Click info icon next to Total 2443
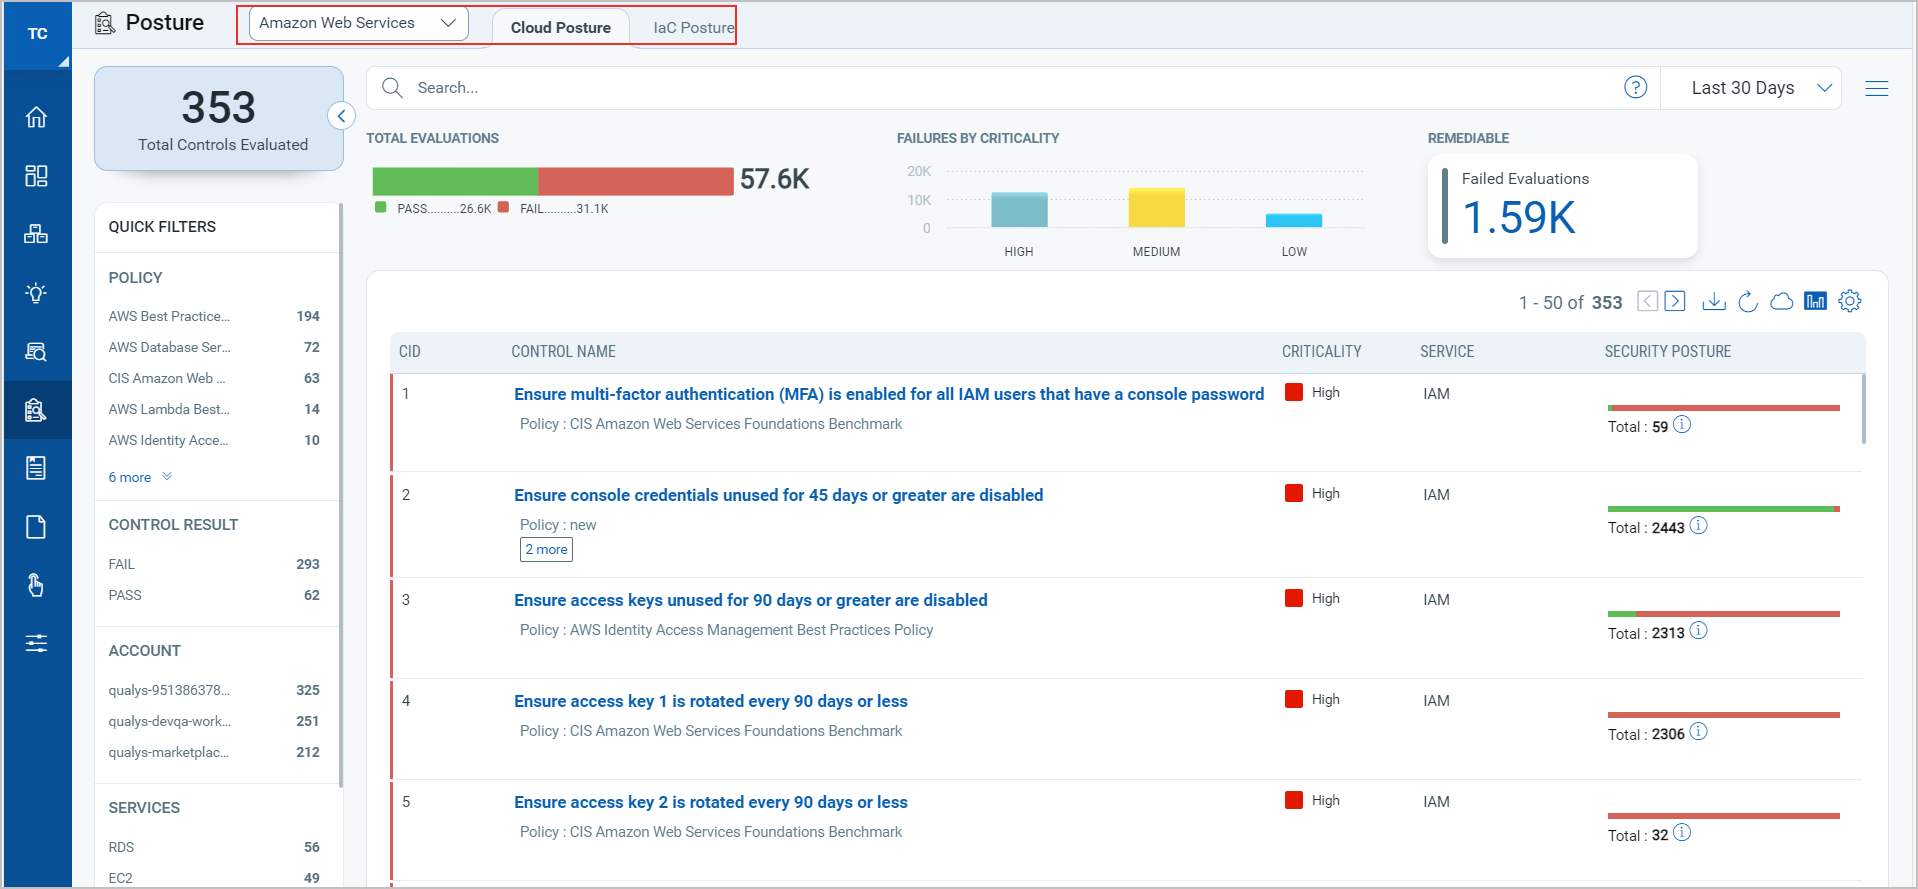This screenshot has height=889, width=1918. tap(1698, 526)
